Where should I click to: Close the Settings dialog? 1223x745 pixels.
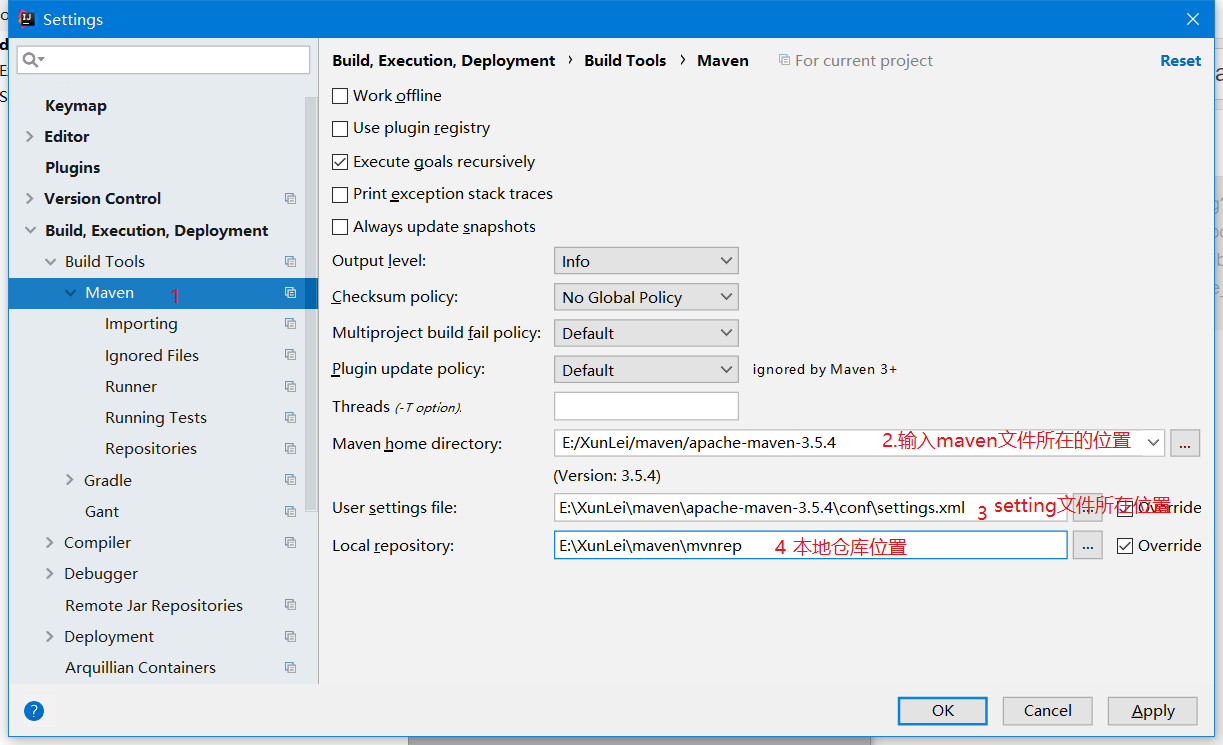[1193, 19]
